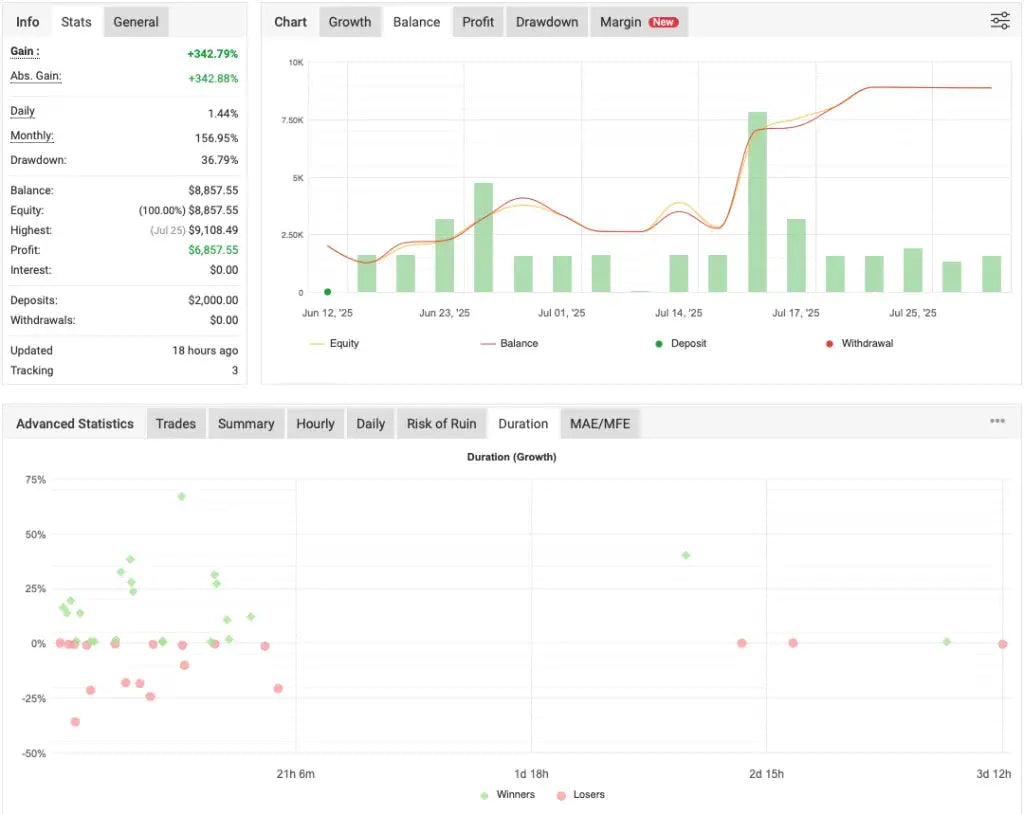Click a red loser dot below -25%
Image resolution: width=1024 pixels, height=814 pixels.
coord(74,721)
